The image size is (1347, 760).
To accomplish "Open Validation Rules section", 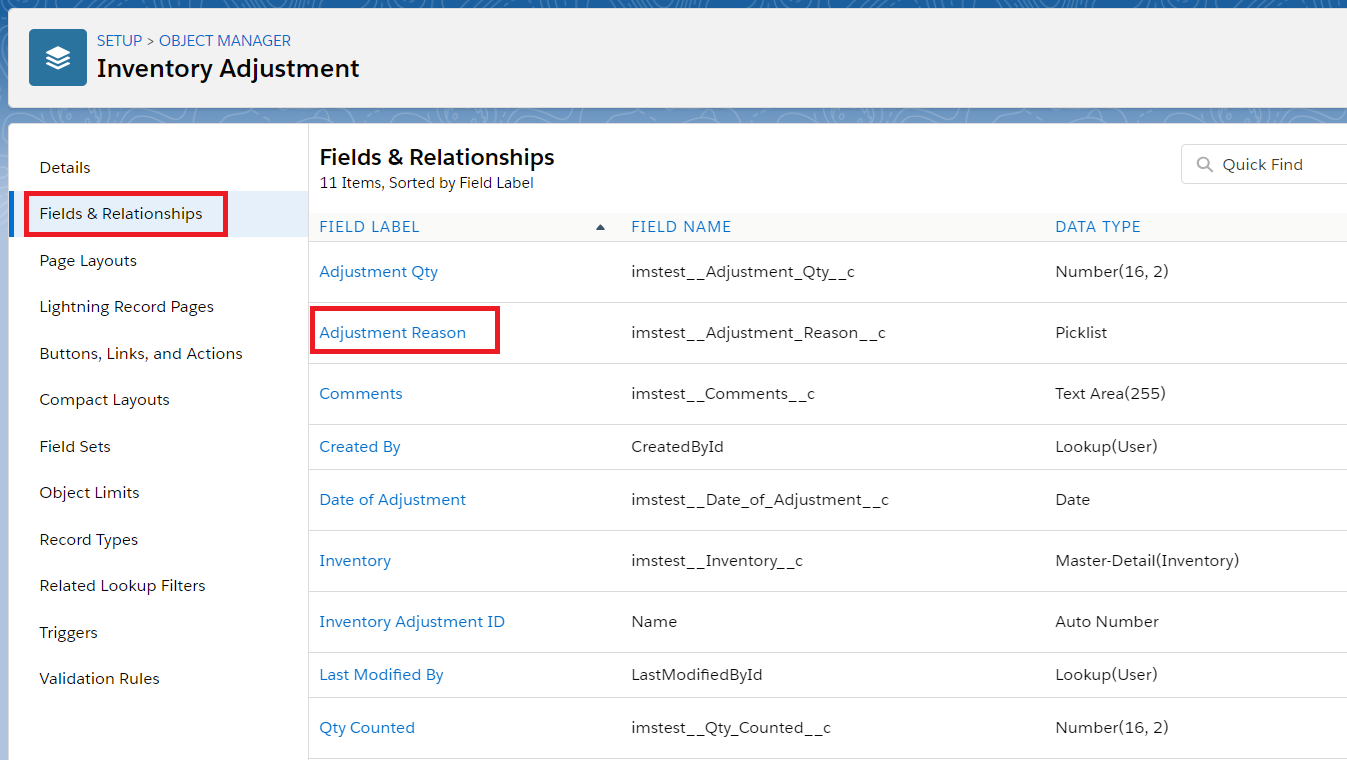I will click(99, 678).
